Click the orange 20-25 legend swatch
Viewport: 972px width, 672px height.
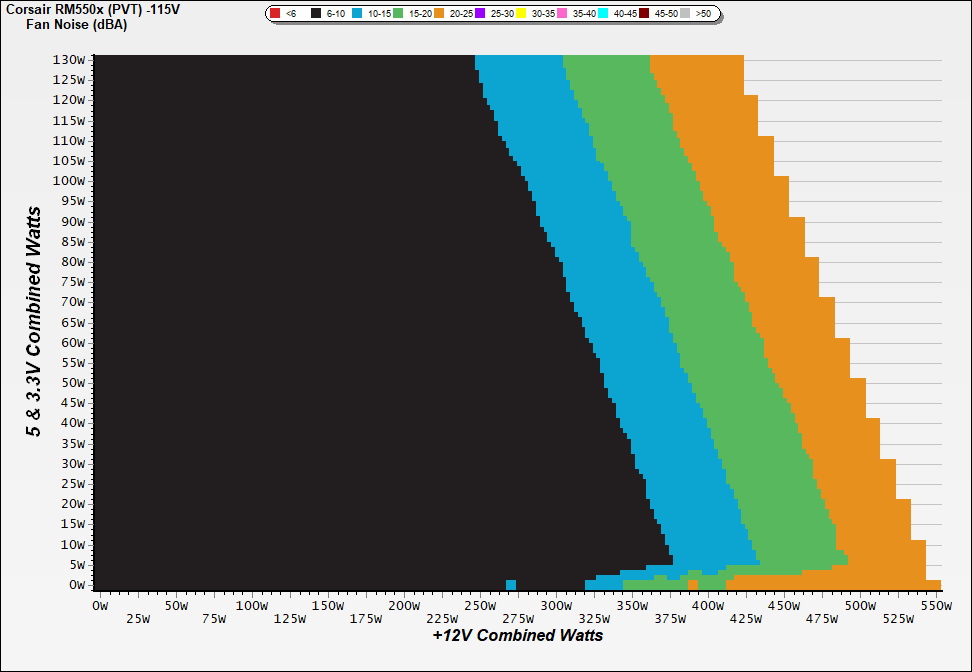click(x=439, y=14)
